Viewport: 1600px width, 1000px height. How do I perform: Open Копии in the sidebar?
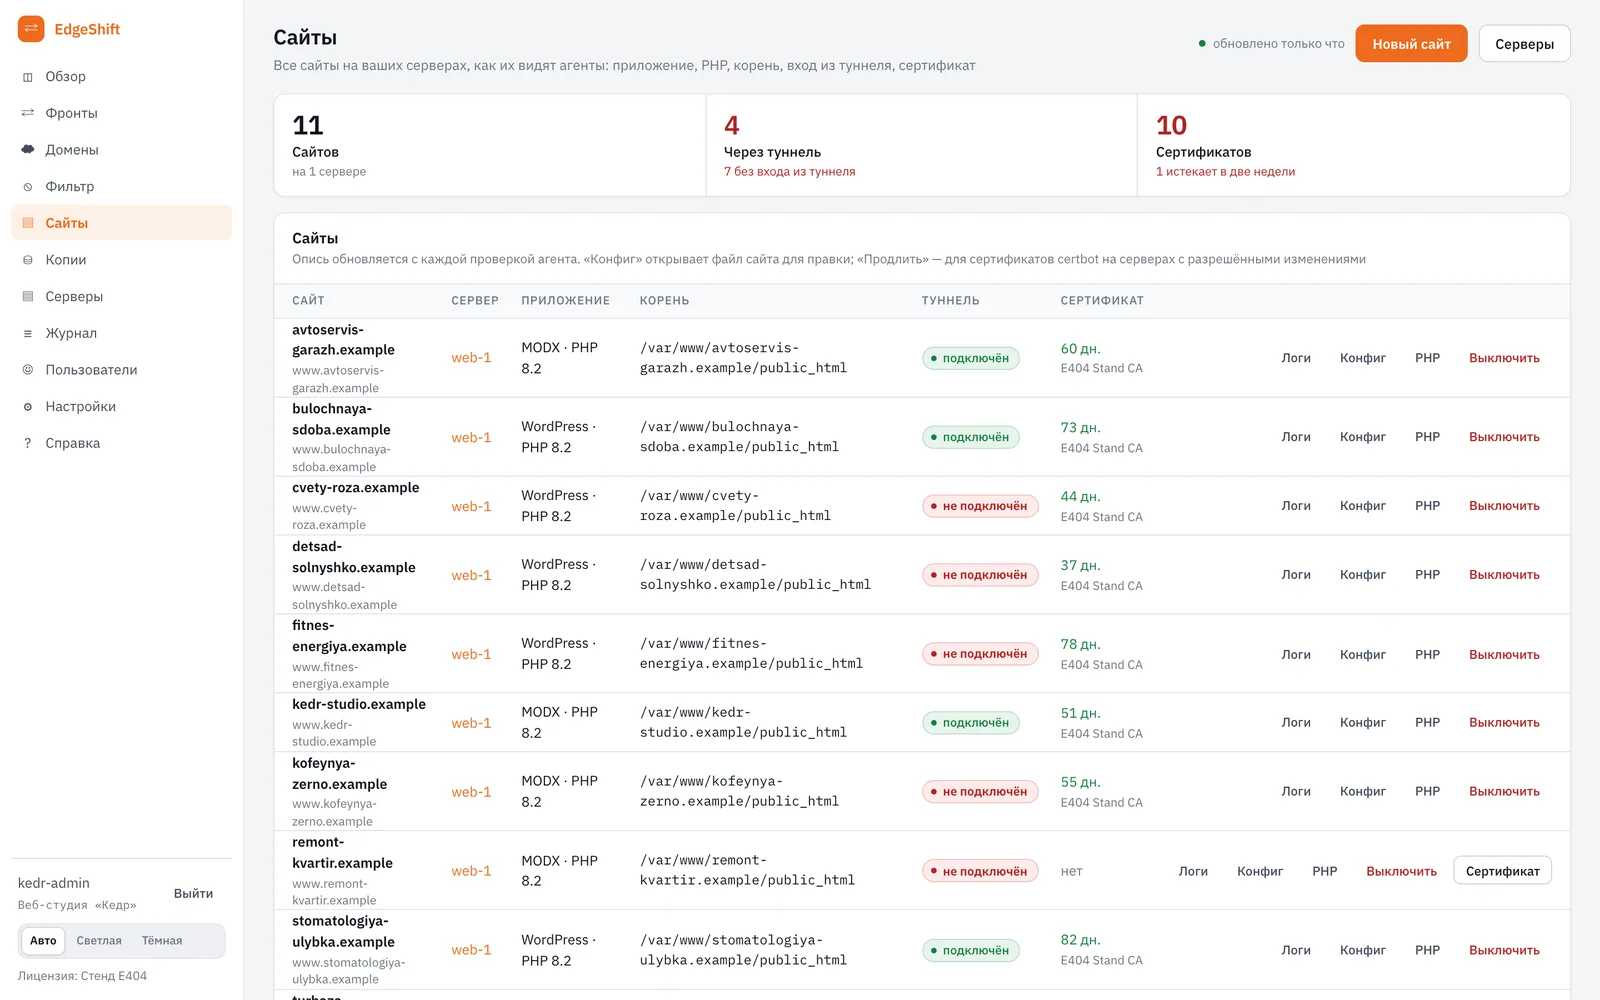point(121,260)
